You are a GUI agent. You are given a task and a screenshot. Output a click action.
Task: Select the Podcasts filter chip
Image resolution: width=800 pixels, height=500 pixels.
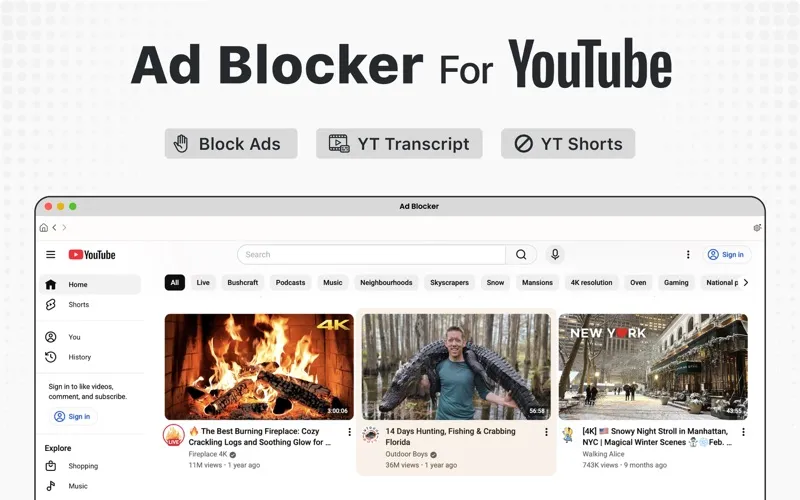tap(290, 283)
